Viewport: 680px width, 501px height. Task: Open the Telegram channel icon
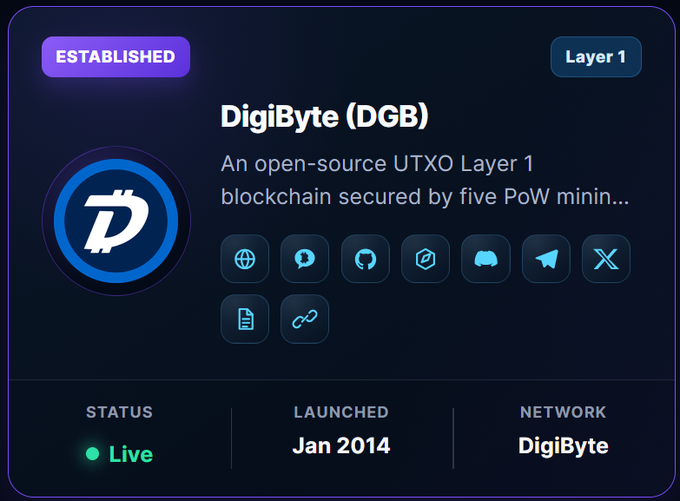pos(546,259)
